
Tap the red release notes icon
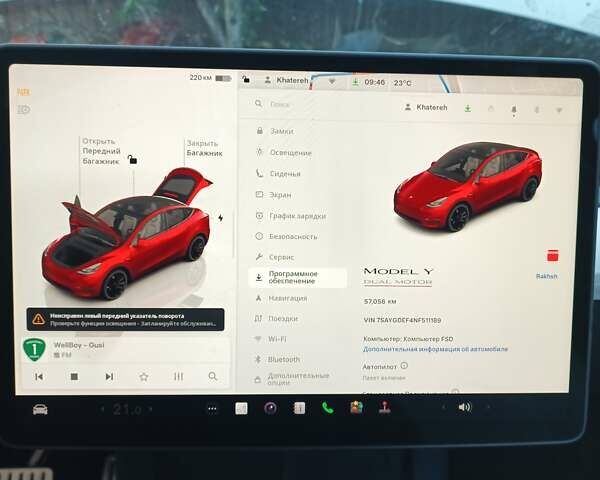click(x=553, y=256)
